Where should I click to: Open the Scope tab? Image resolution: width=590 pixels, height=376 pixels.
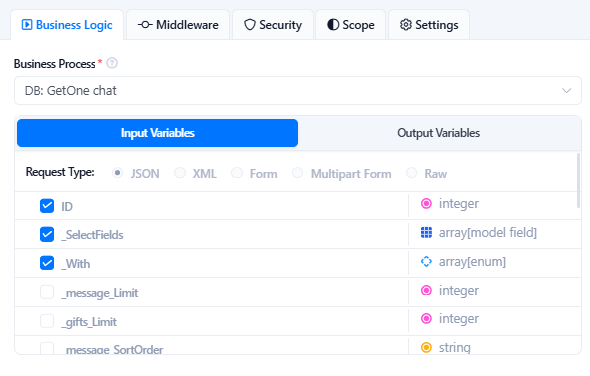click(x=351, y=25)
